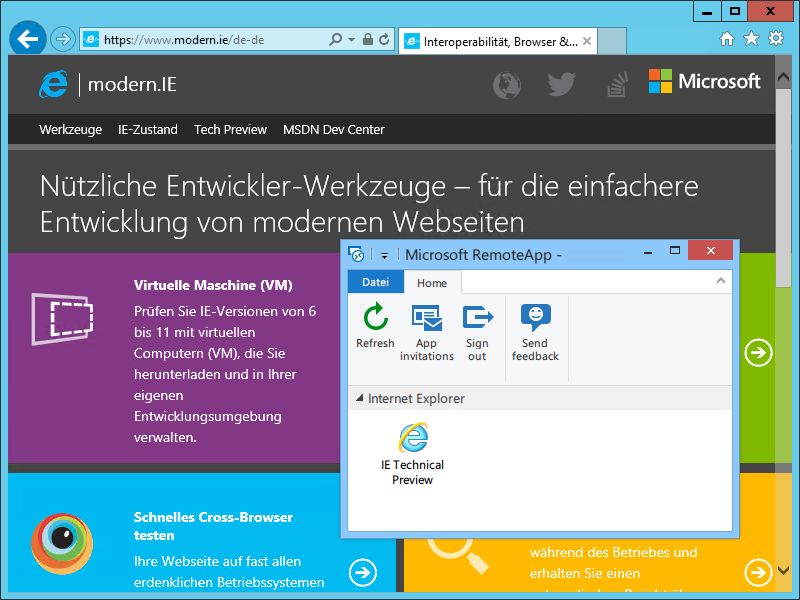Open the browser Tools gear icon
Image resolution: width=800 pixels, height=600 pixels.
(776, 39)
